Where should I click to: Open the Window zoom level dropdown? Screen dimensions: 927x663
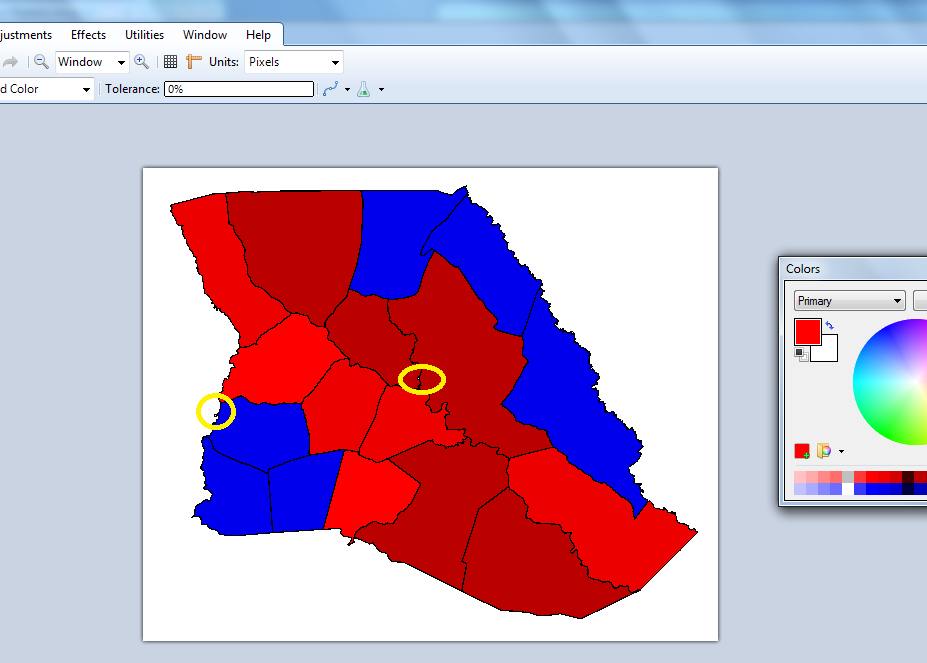point(92,62)
